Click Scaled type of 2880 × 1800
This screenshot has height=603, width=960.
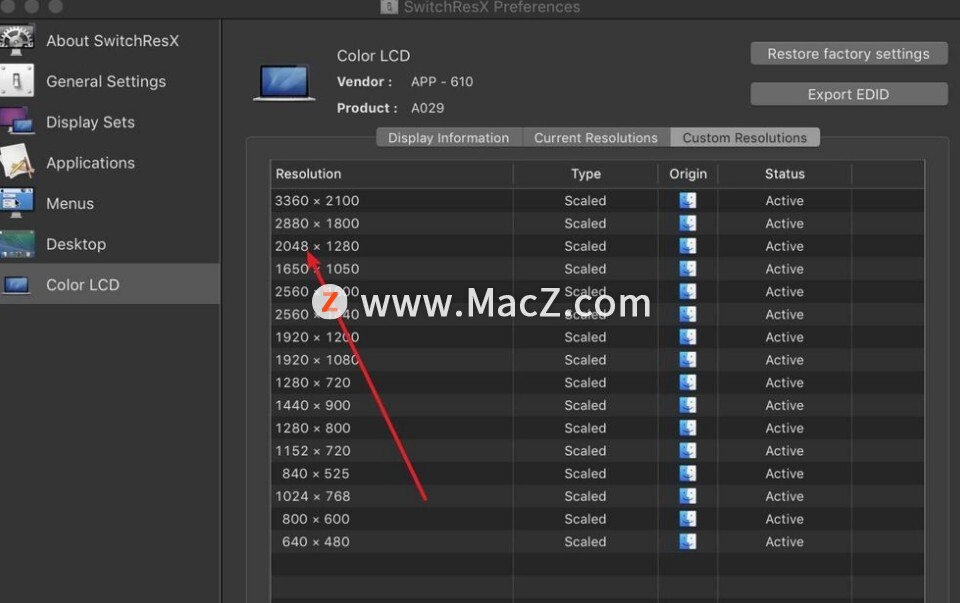585,223
